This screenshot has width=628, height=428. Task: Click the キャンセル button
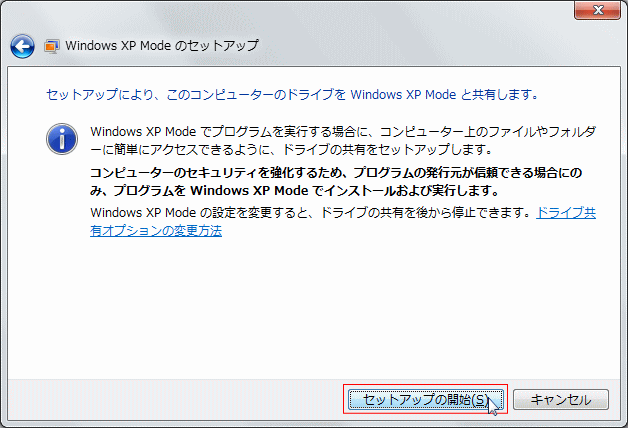pos(561,400)
